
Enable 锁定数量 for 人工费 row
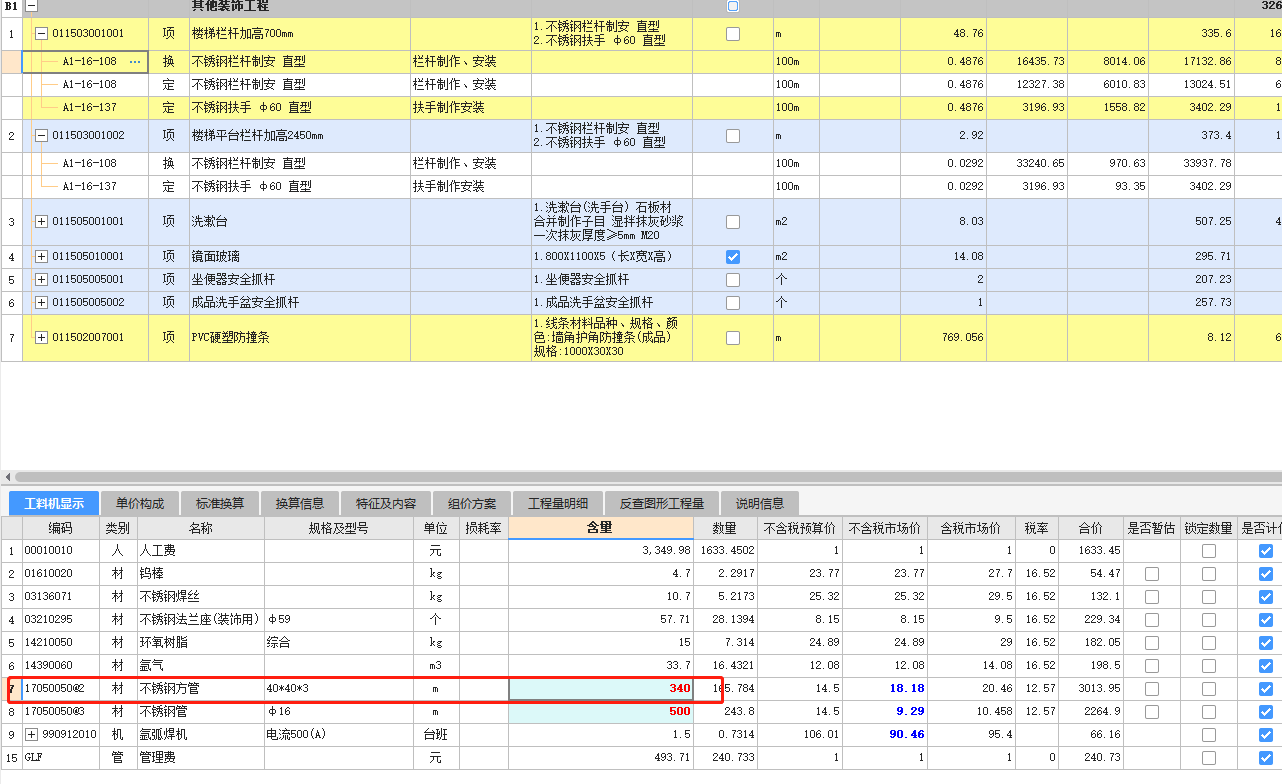(1209, 551)
